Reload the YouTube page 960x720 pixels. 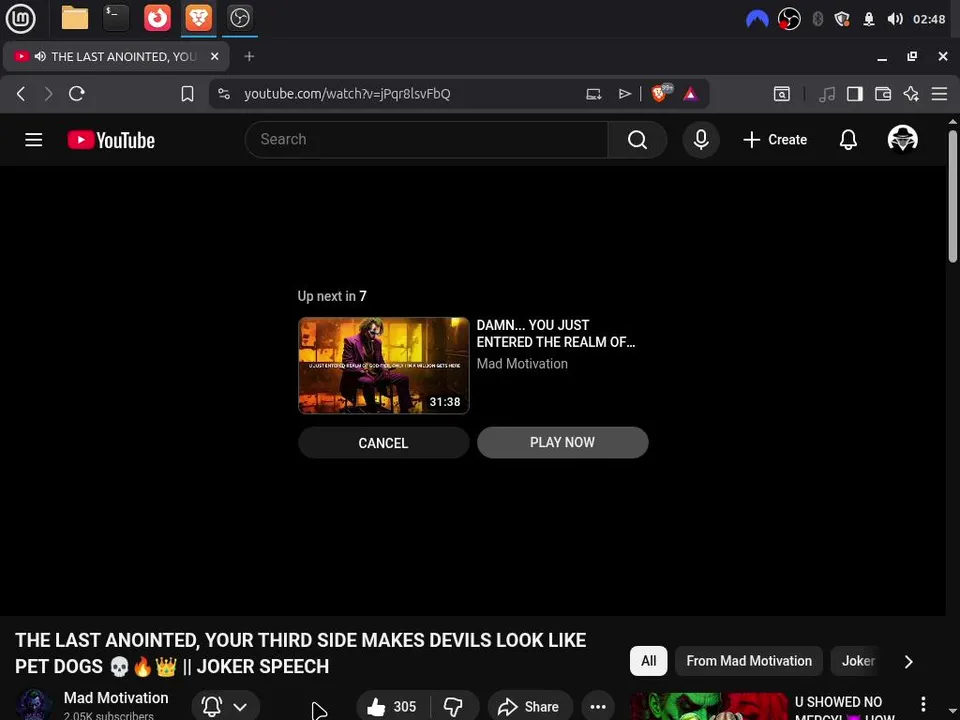(77, 94)
